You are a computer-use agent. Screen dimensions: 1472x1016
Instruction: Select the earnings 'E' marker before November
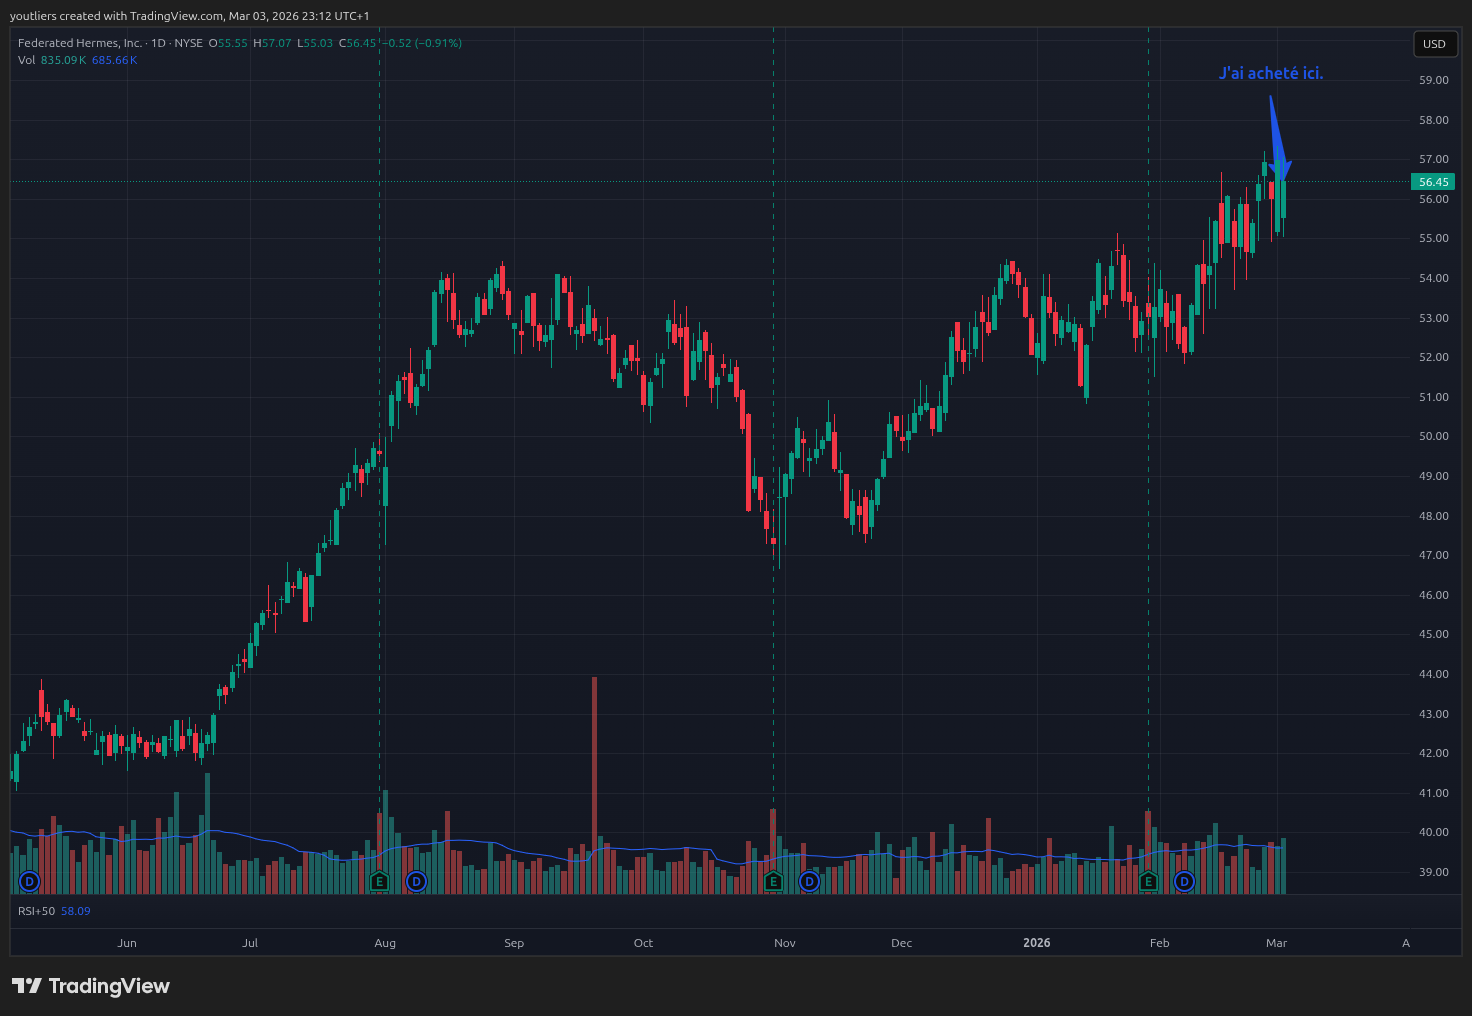[773, 881]
